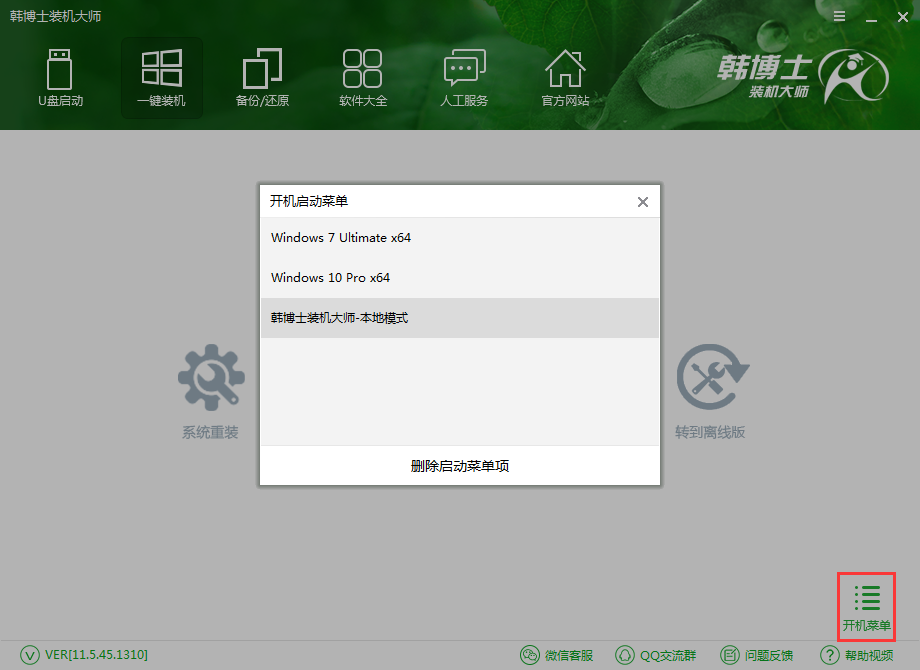The image size is (920, 670).
Task: Choose 韩博士装机大师-本地模式 boot entry
Action: 339,317
